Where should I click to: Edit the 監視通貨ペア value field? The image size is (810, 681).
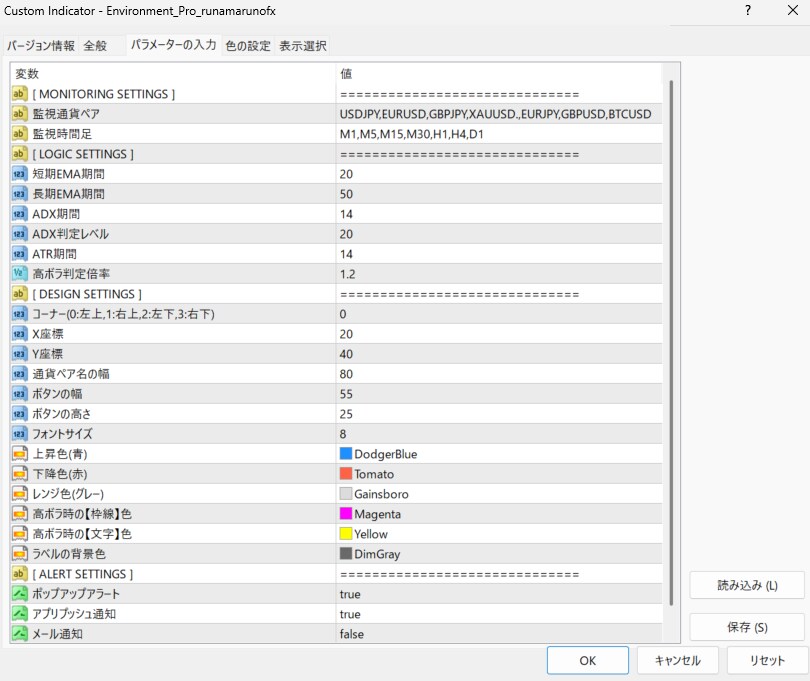[x=499, y=114]
